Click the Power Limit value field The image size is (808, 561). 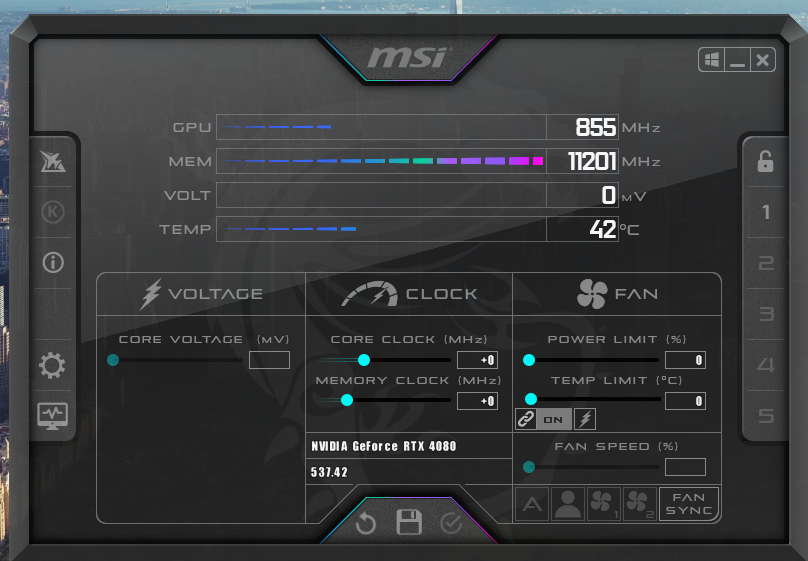(x=685, y=360)
